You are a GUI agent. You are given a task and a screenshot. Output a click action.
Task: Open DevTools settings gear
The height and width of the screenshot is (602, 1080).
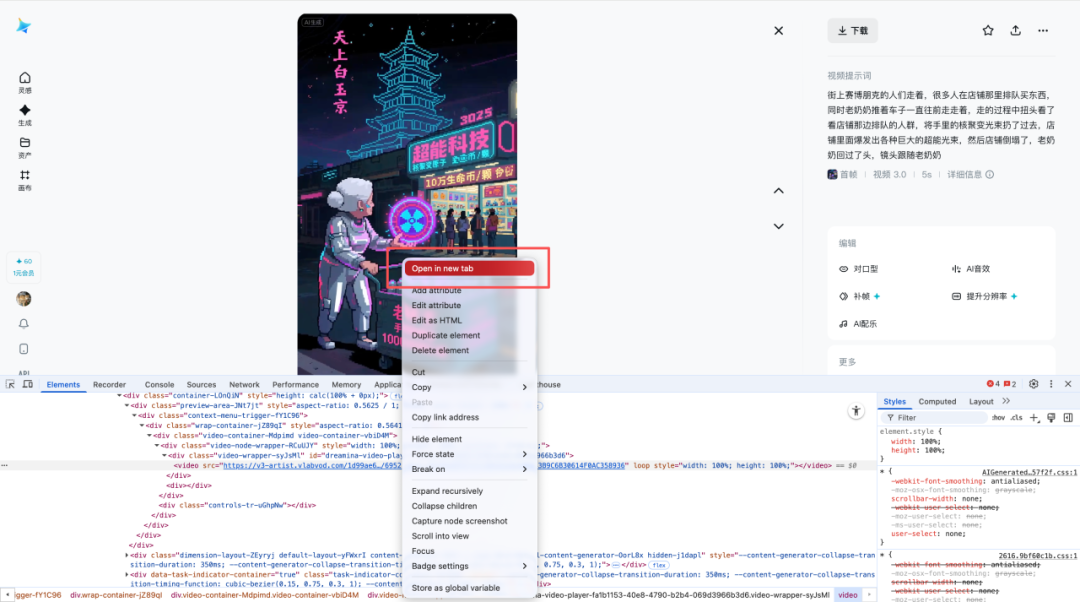click(x=1033, y=384)
